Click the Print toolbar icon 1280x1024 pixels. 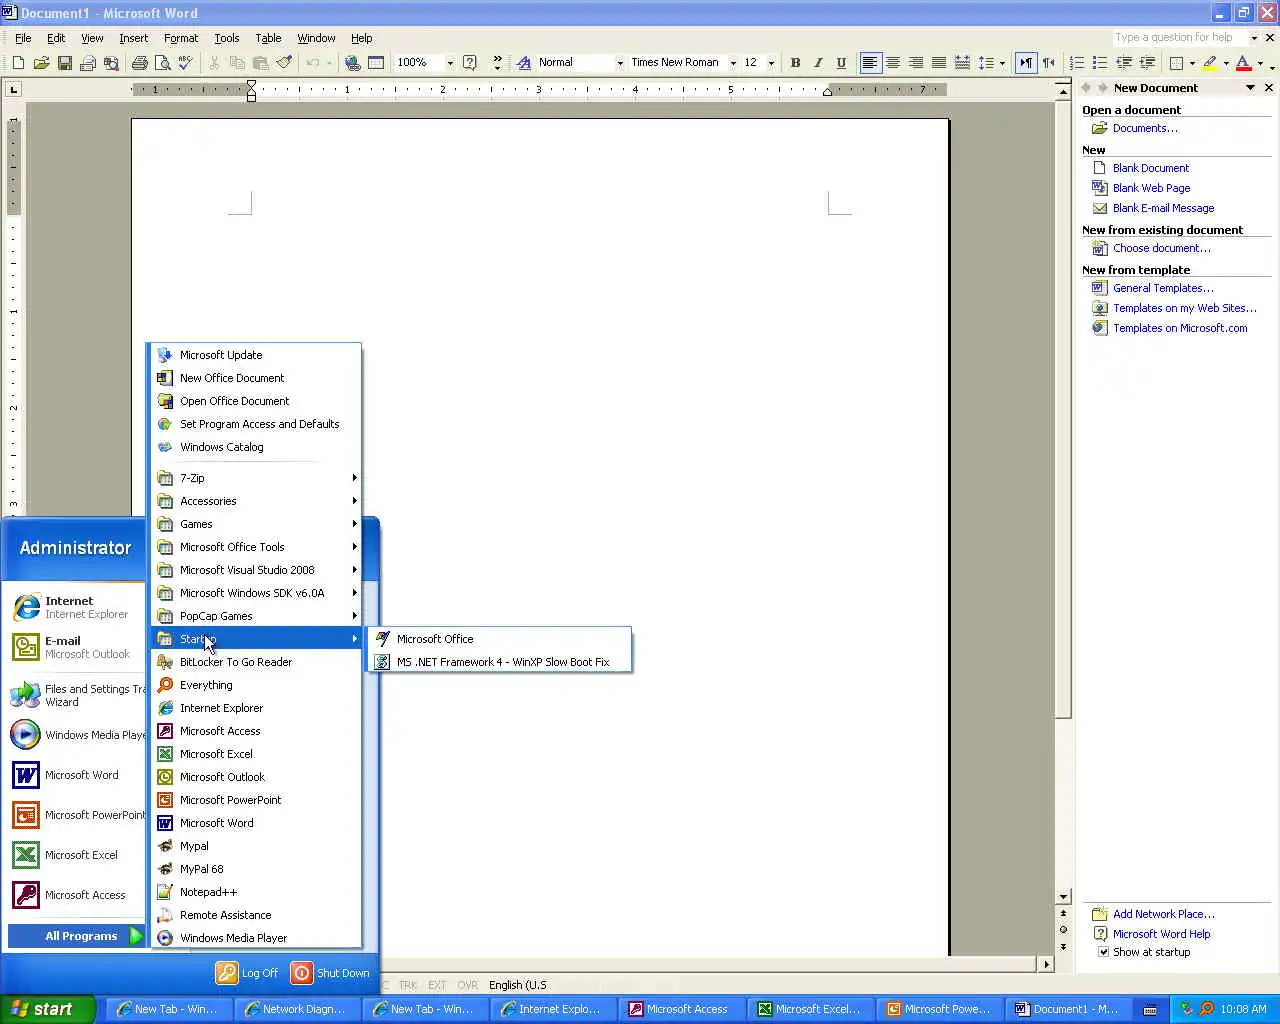140,62
